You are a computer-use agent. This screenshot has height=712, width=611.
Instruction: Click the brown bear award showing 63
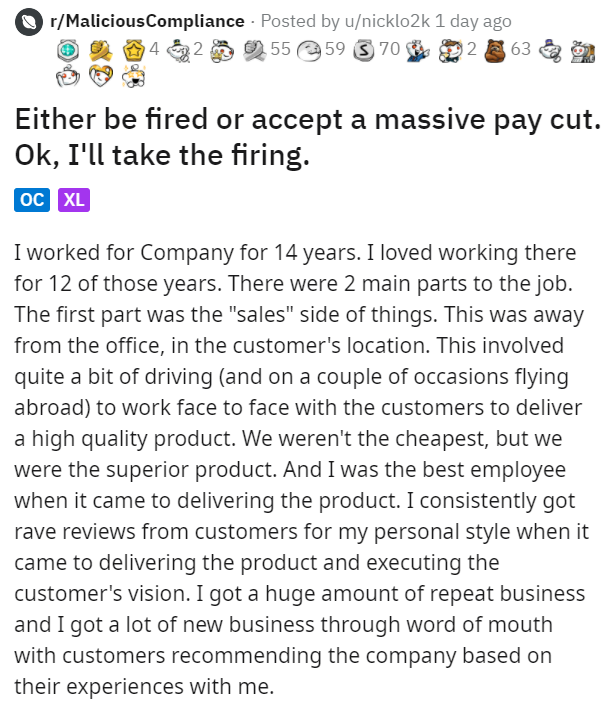click(495, 46)
